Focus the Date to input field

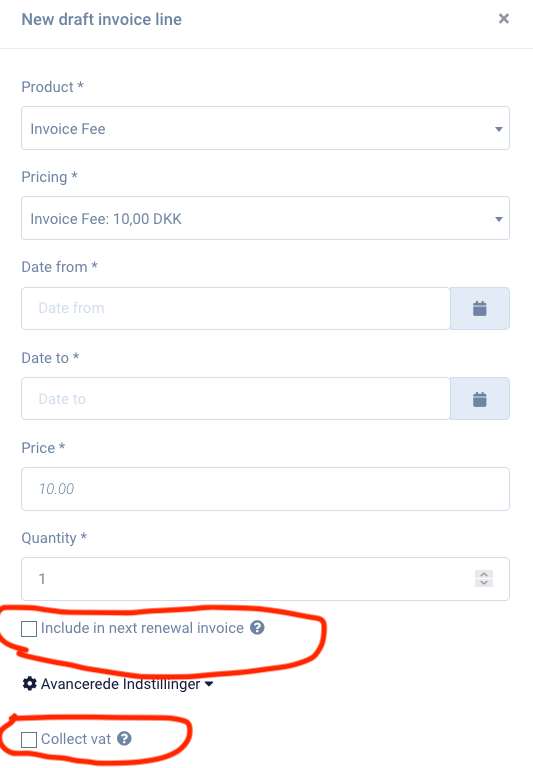[236, 399]
